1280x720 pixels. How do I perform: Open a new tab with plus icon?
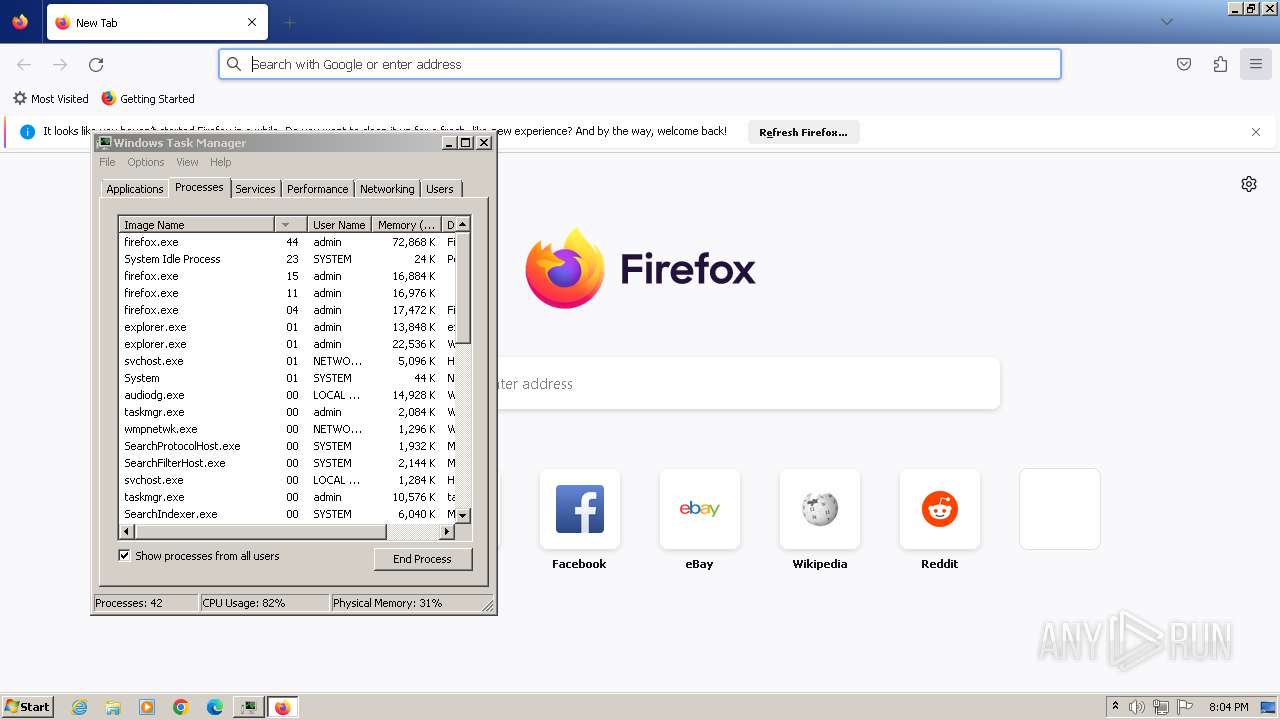[290, 22]
